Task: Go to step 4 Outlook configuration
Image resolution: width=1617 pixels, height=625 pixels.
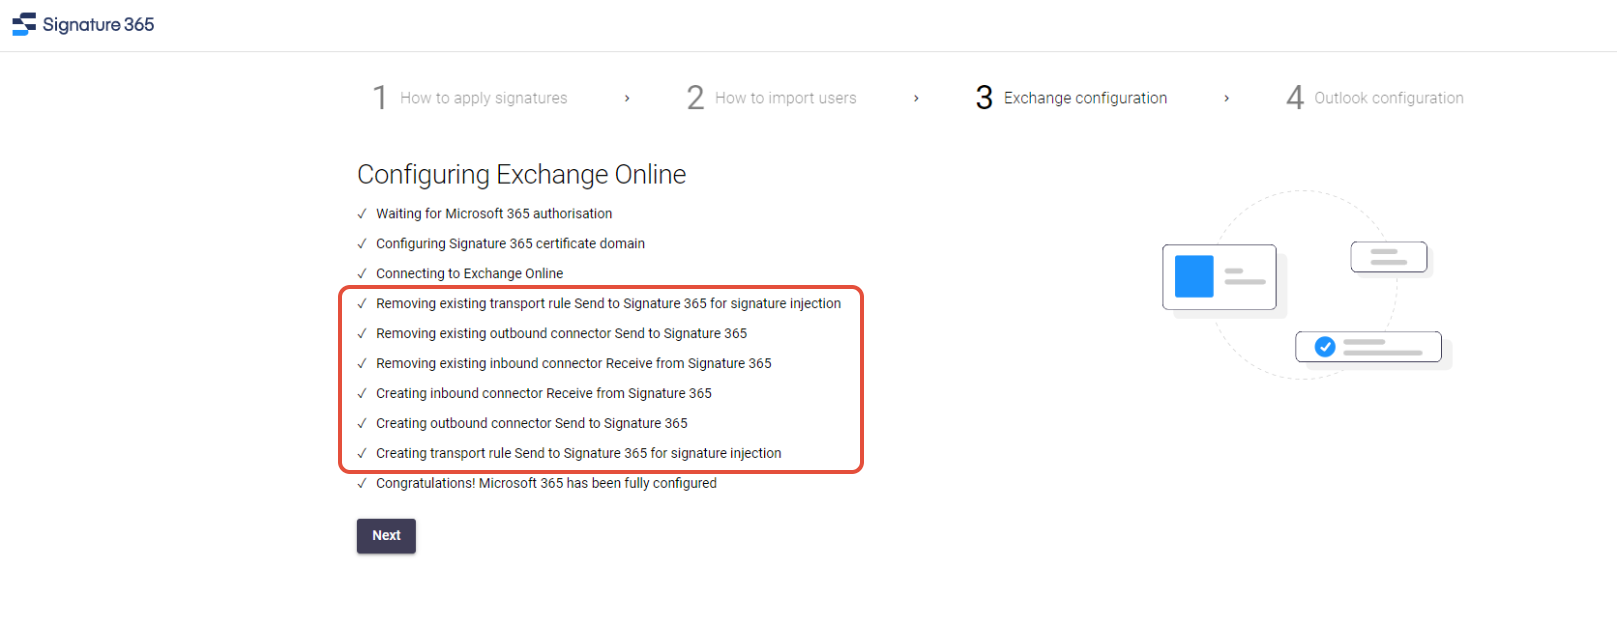Action: pos(1375,98)
